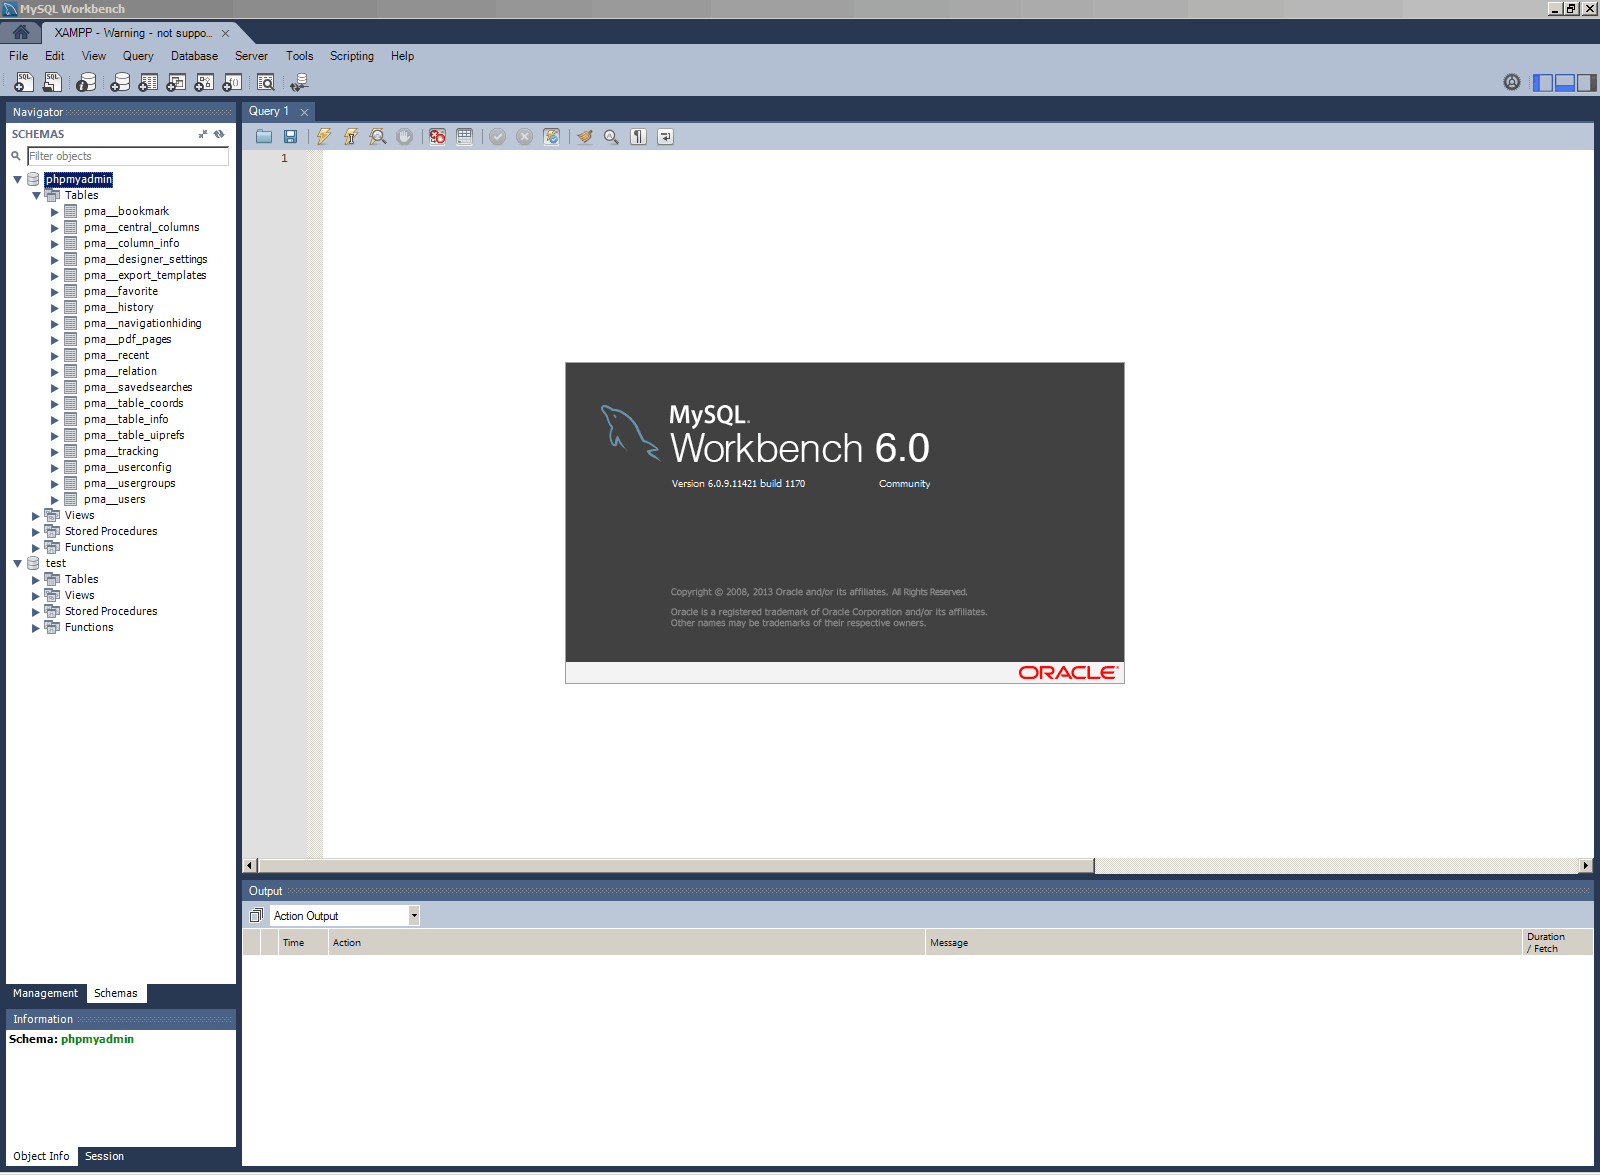
Task: Open the schema inspector icon
Action: tap(86, 82)
